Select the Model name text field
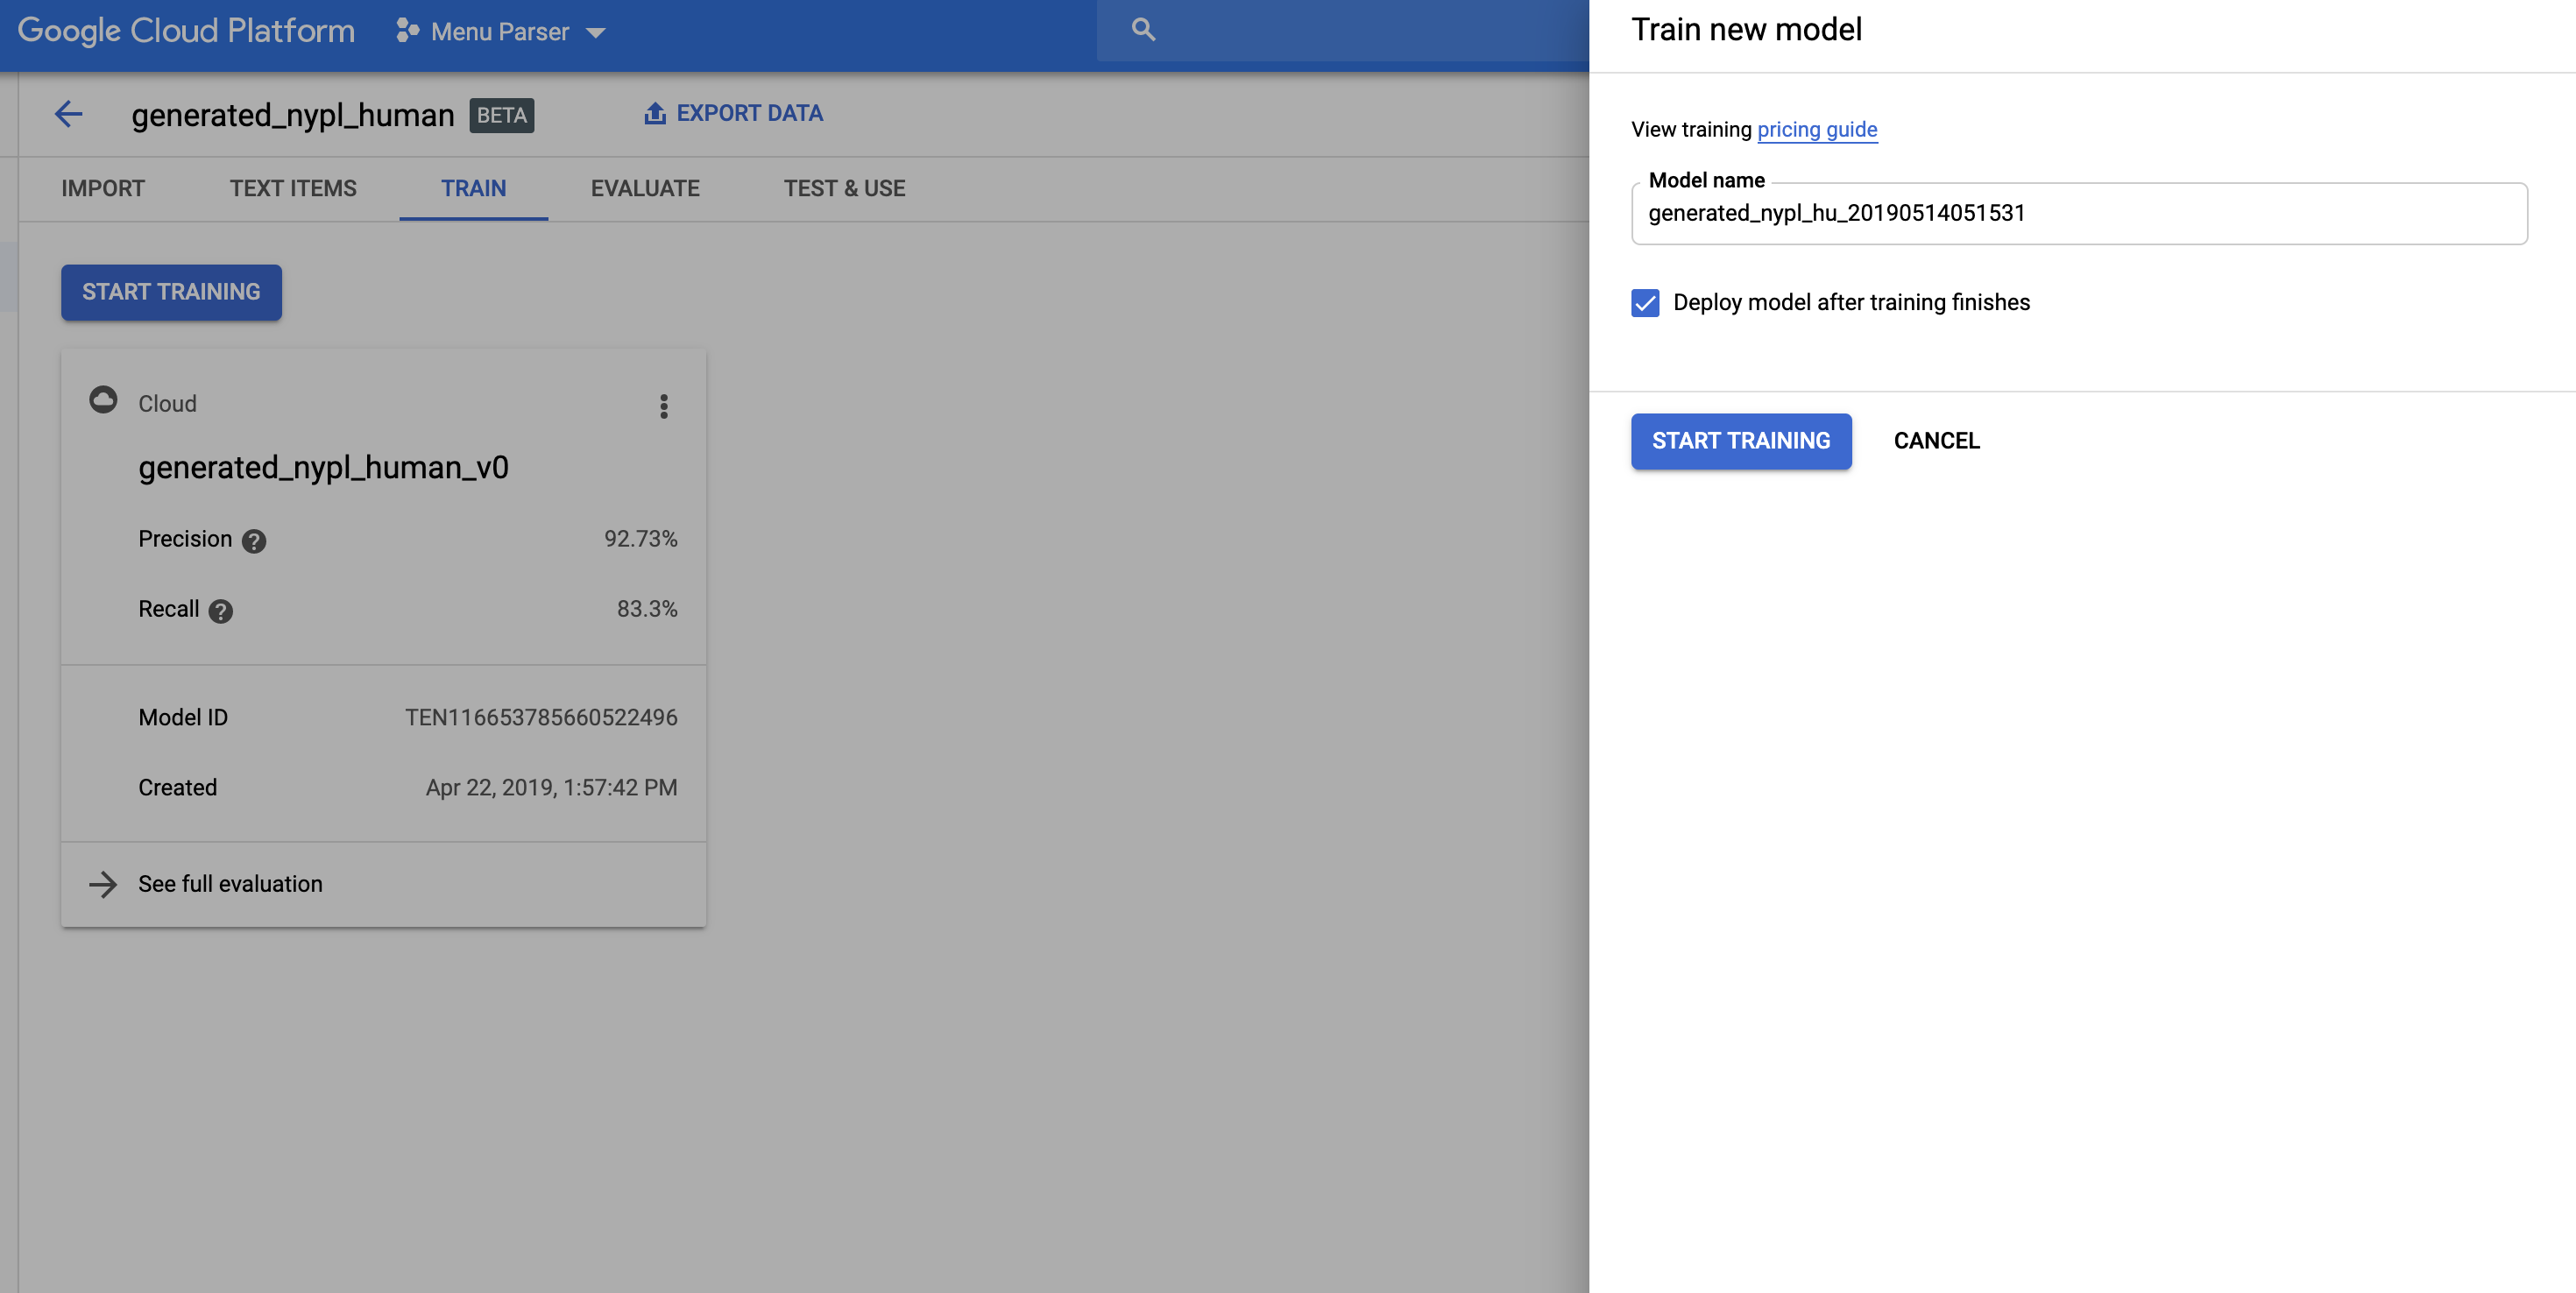This screenshot has width=2576, height=1293. pos(2078,213)
